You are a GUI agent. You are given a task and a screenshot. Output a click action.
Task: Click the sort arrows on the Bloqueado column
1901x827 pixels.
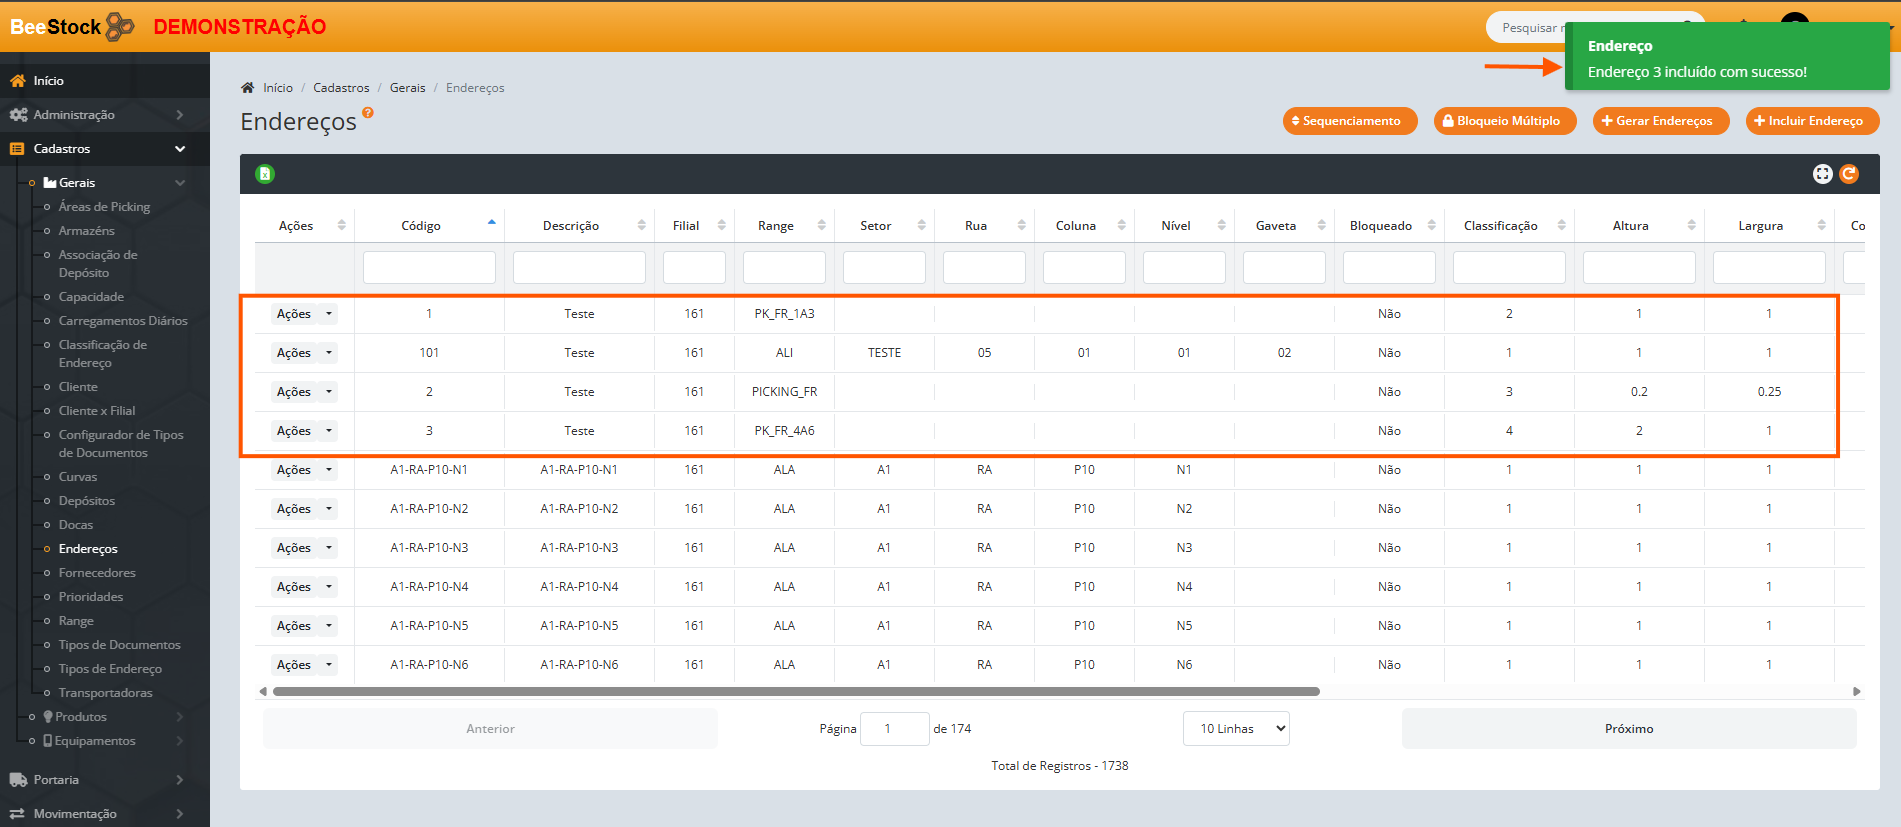pyautogui.click(x=1431, y=226)
